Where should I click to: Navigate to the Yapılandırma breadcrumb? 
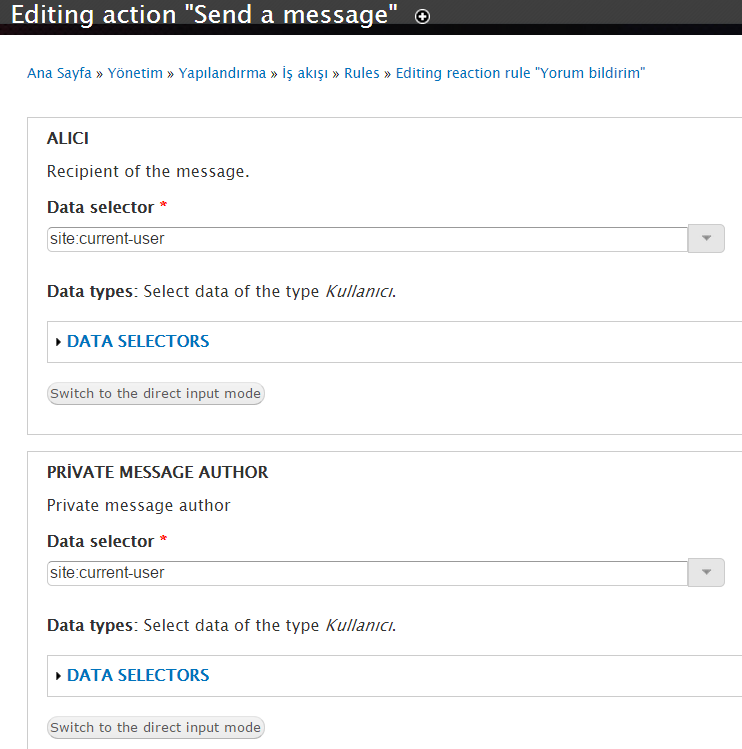pos(222,74)
